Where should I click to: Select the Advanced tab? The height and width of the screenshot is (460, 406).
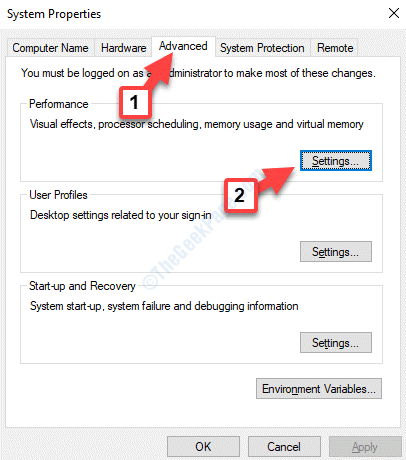[183, 46]
